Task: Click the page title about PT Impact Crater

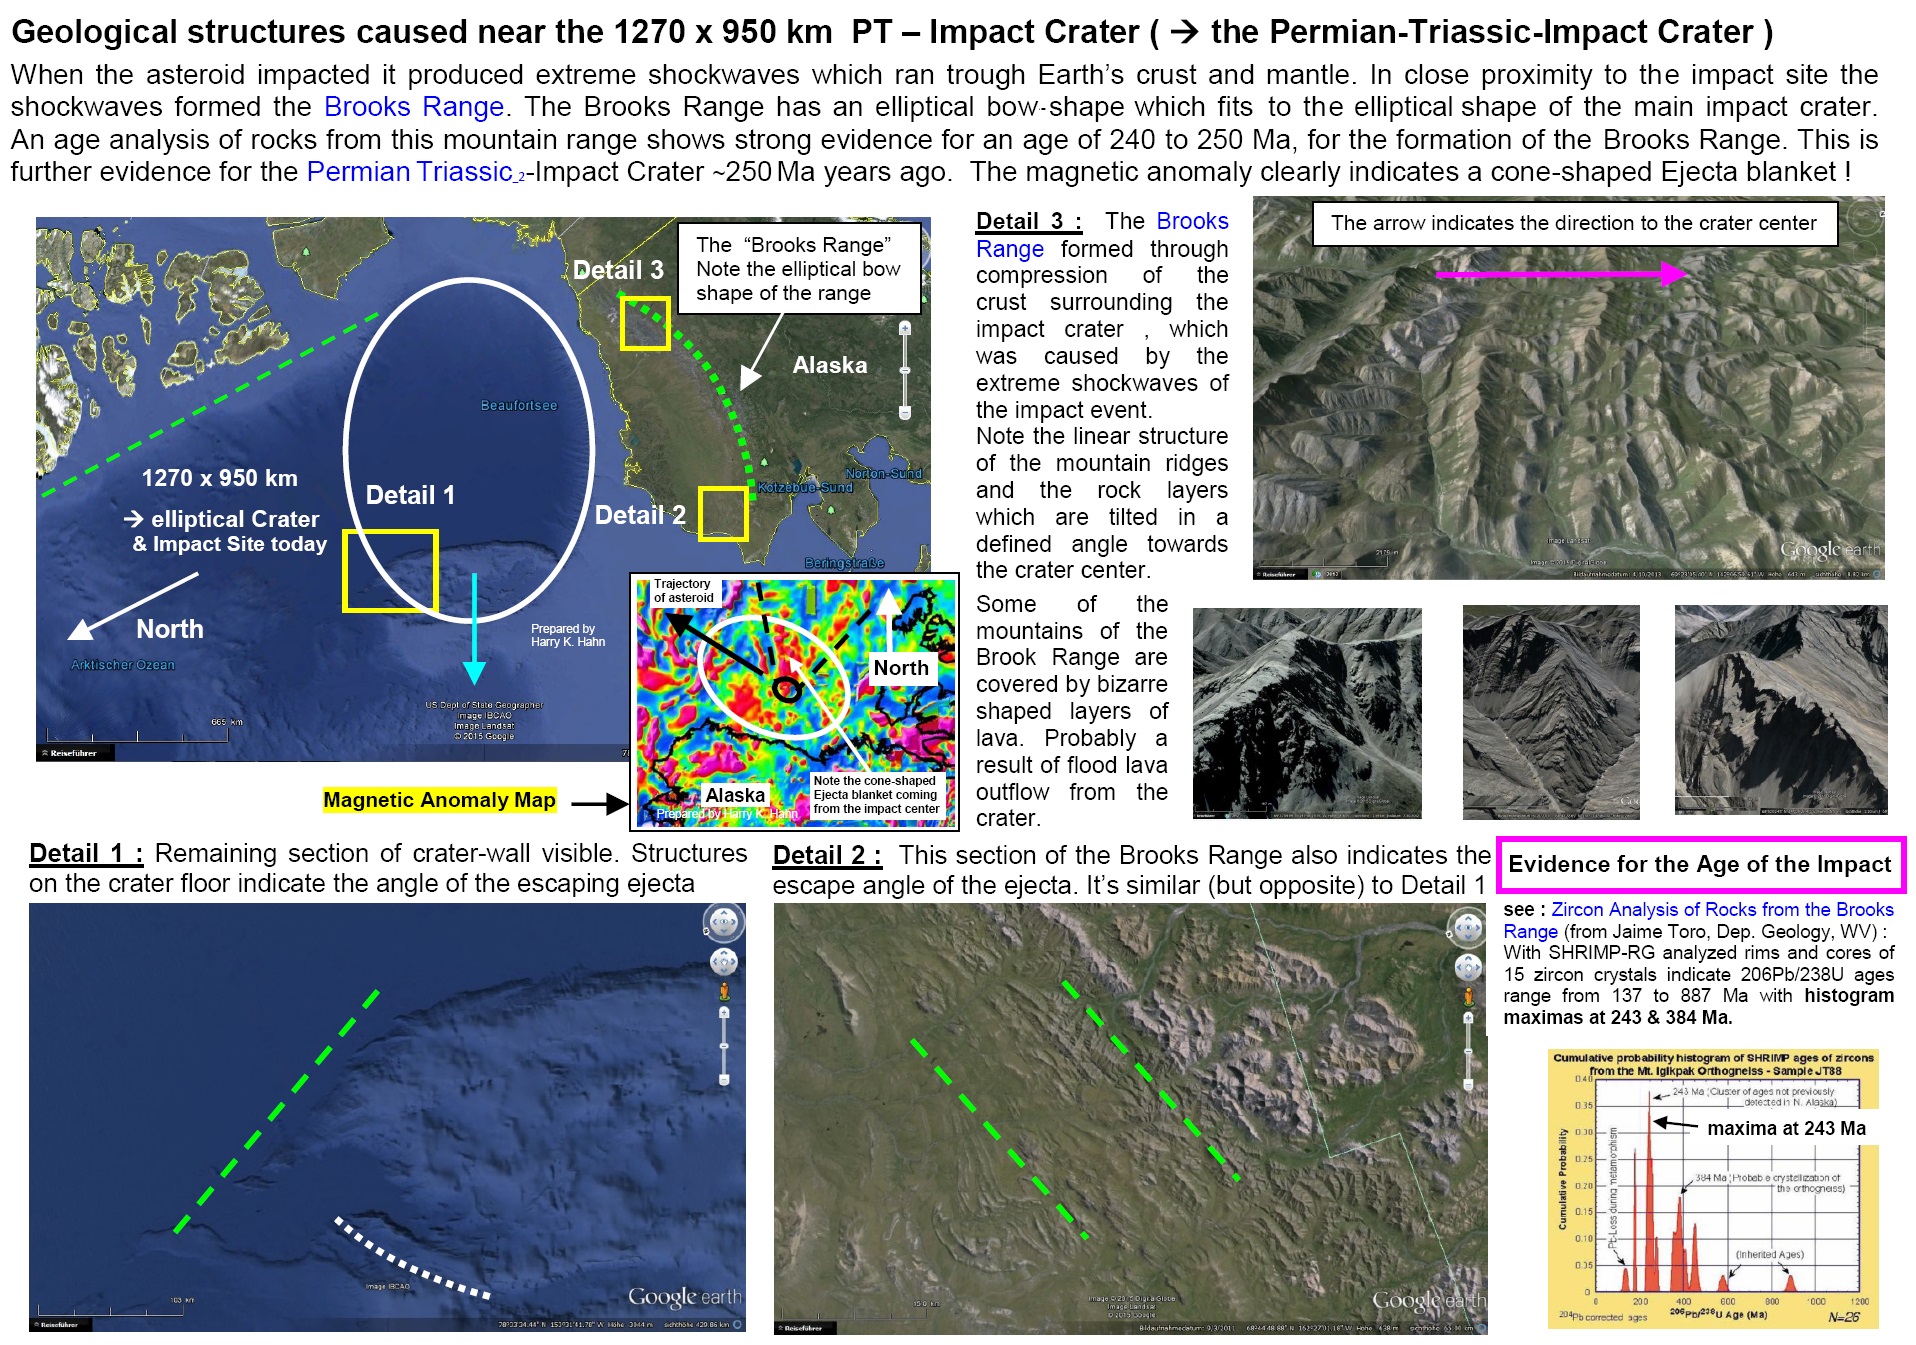Action: point(892,32)
